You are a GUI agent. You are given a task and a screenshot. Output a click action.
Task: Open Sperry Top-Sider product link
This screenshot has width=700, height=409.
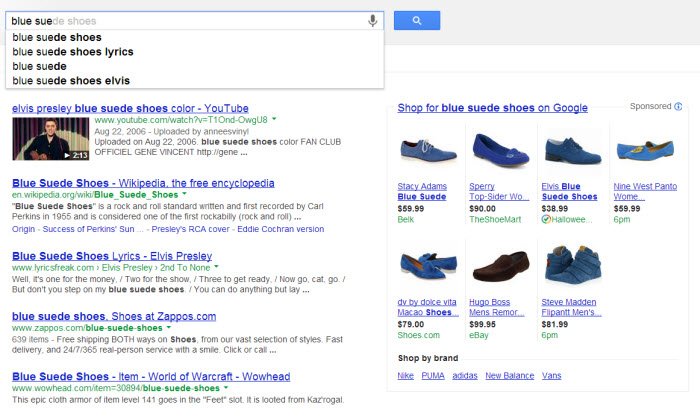pos(499,192)
